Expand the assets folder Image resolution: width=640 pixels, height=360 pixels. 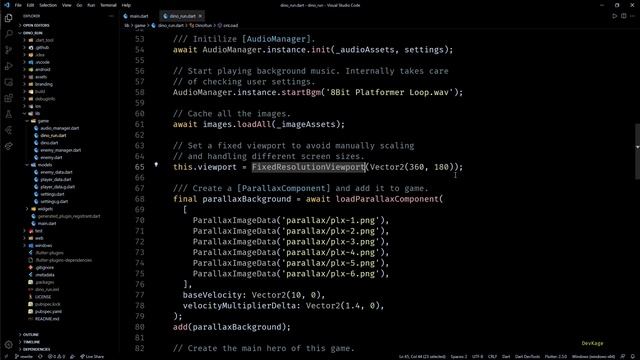41,77
